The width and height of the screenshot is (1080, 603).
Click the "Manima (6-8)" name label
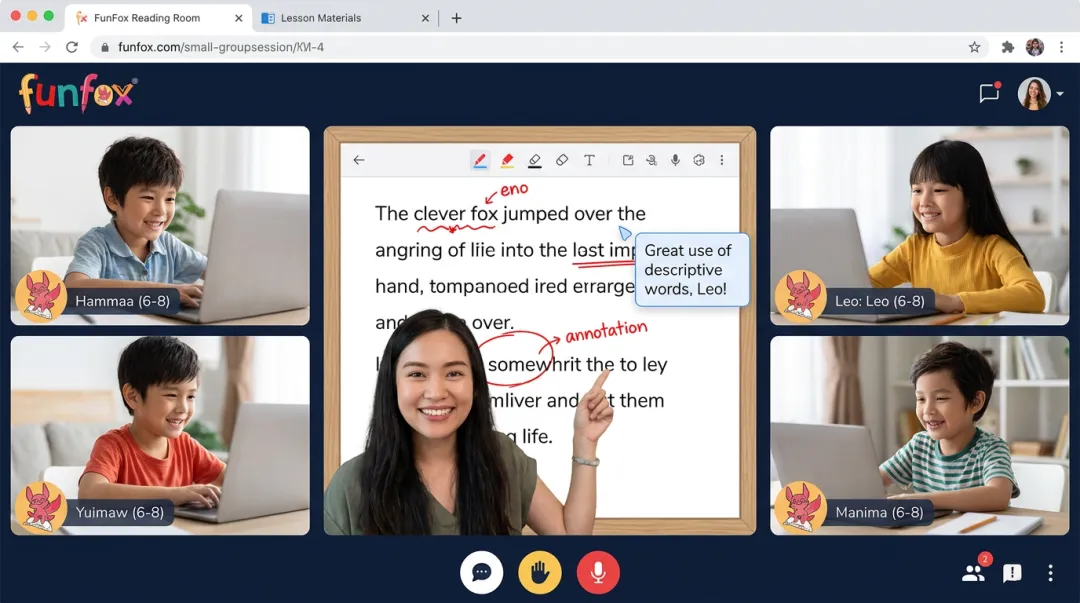tap(880, 512)
